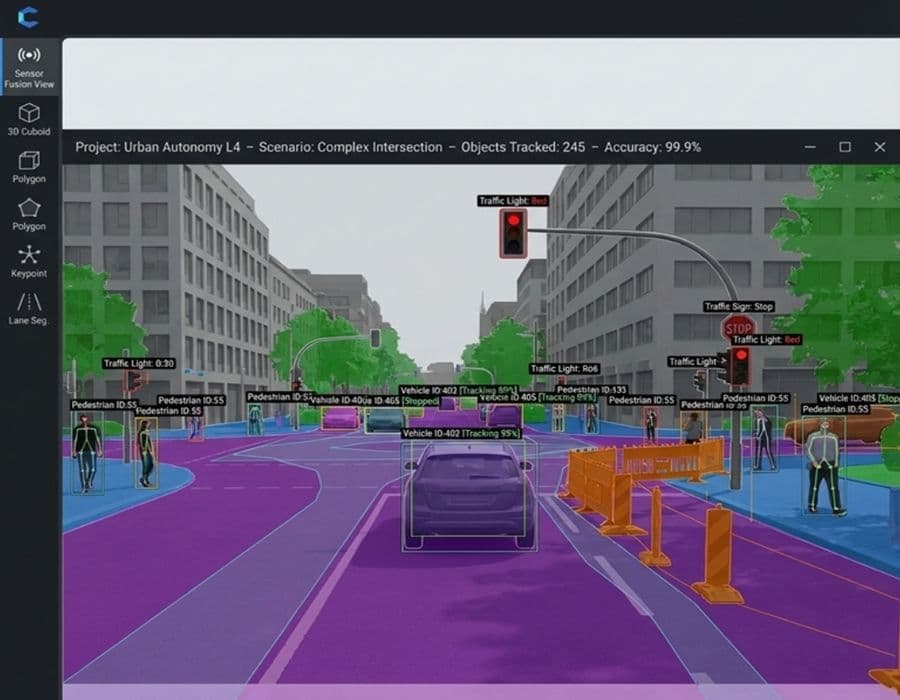
Task: Click the overhead red traffic light
Action: 514,232
